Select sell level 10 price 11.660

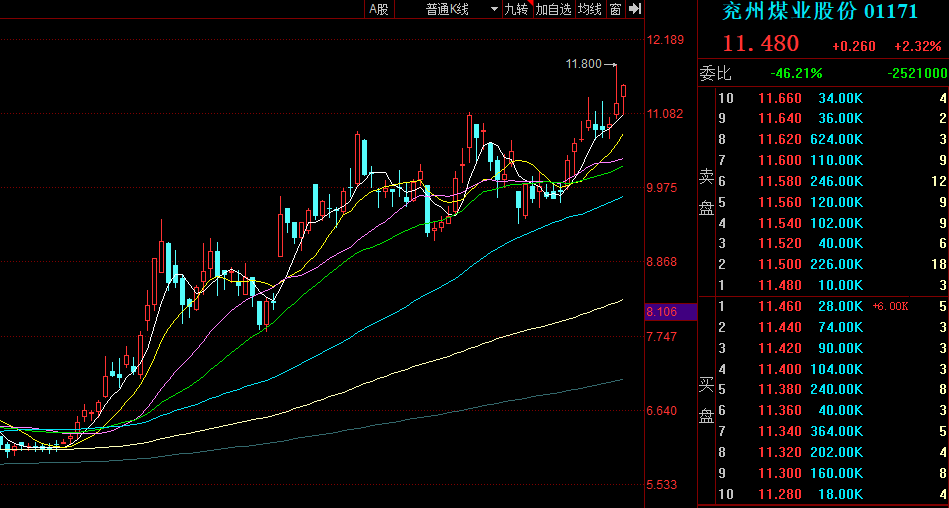(779, 98)
